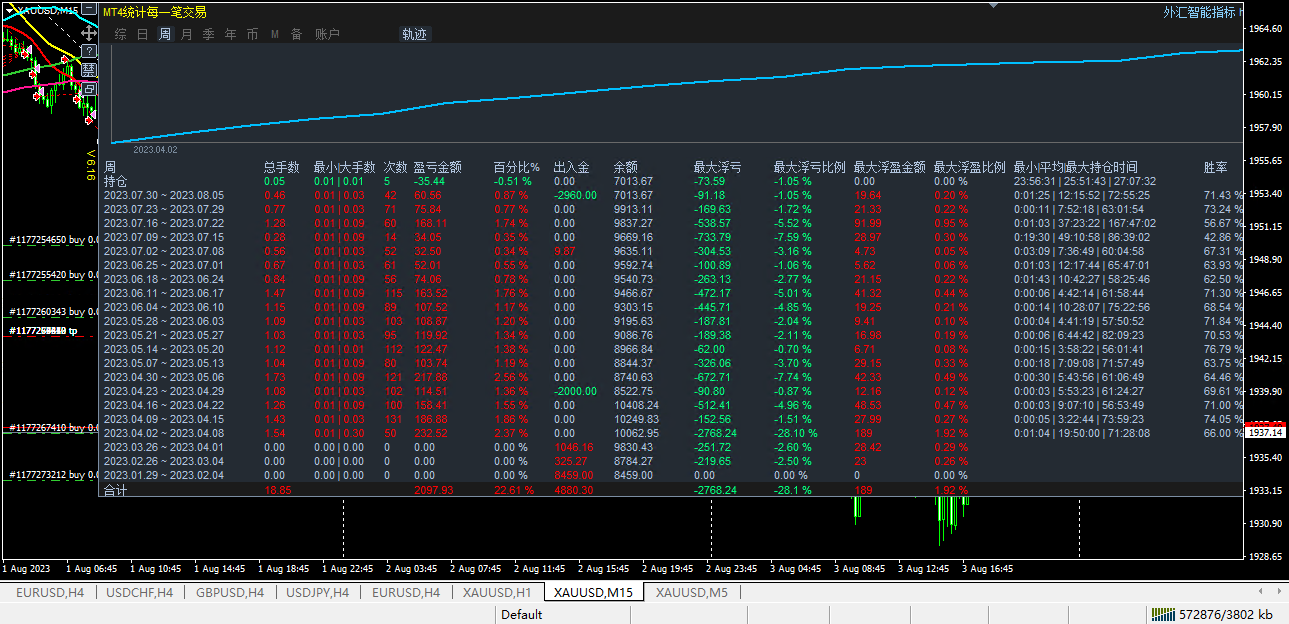This screenshot has width=1289, height=624.
Task: Click the 禁 (disable) icon button
Action: (x=89, y=70)
